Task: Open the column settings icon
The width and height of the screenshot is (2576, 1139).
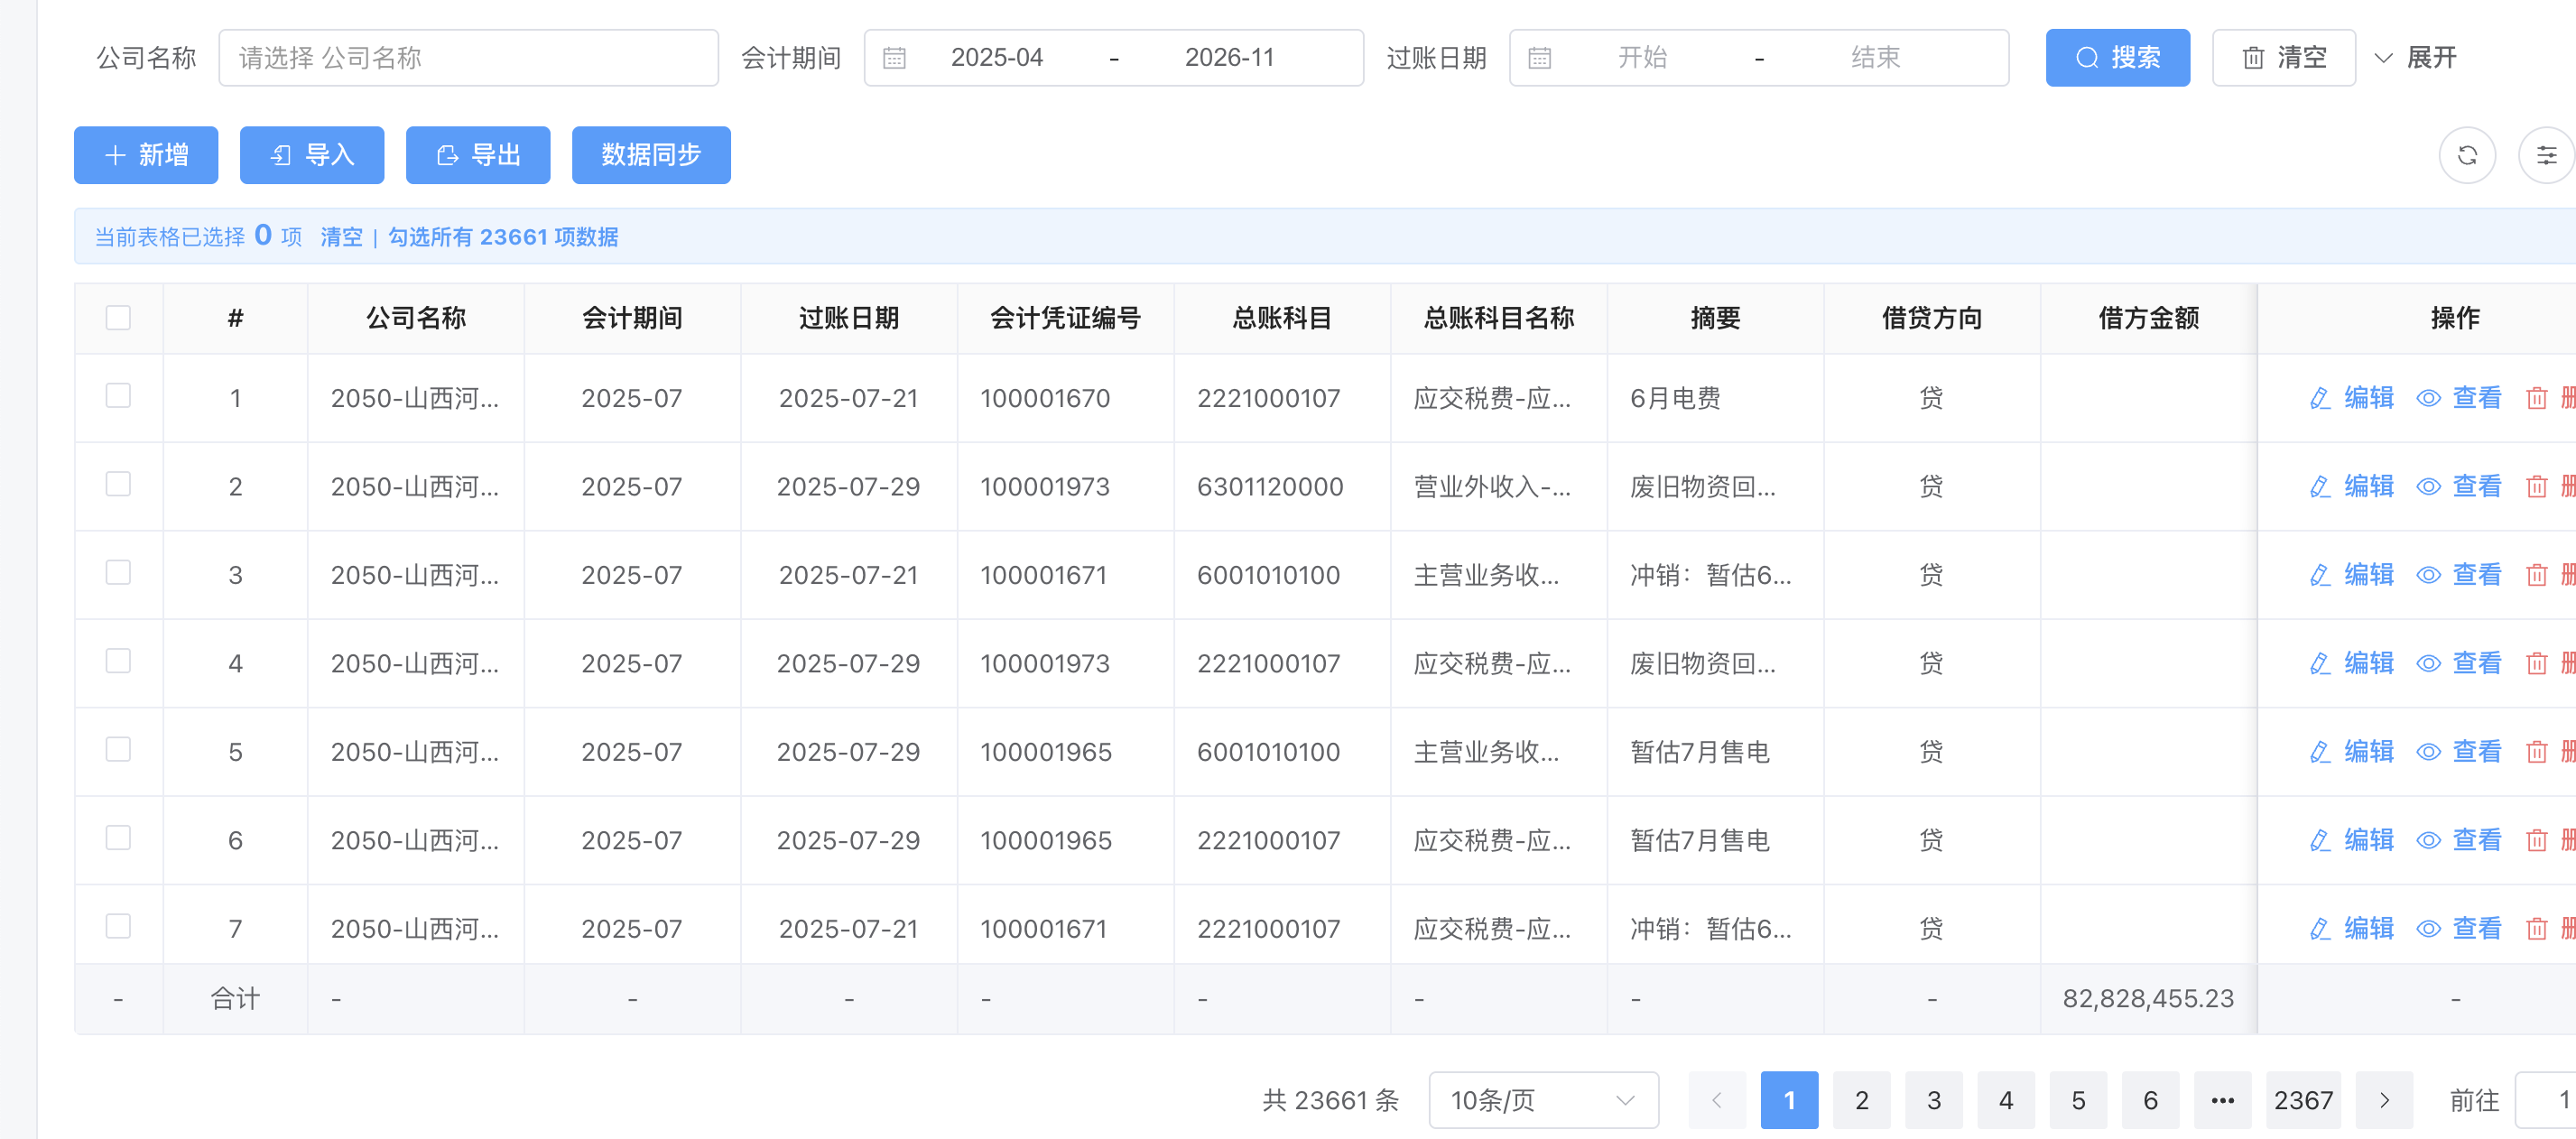Action: 2545,156
